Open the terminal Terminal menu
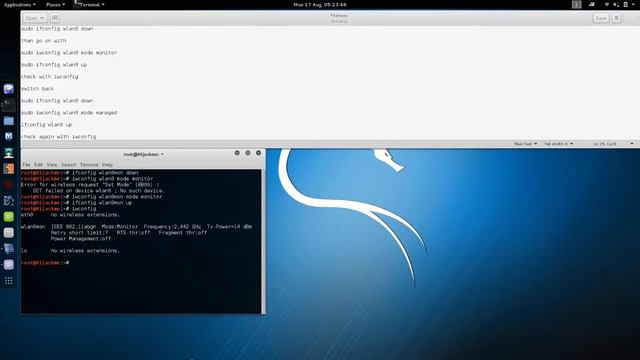The width and height of the screenshot is (640, 360). 89,164
